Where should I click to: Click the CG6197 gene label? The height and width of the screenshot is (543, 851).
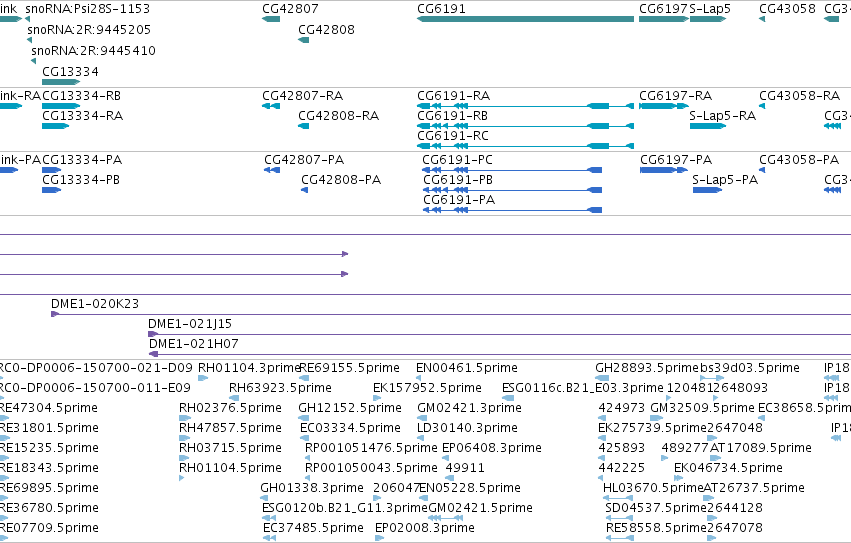pos(663,9)
